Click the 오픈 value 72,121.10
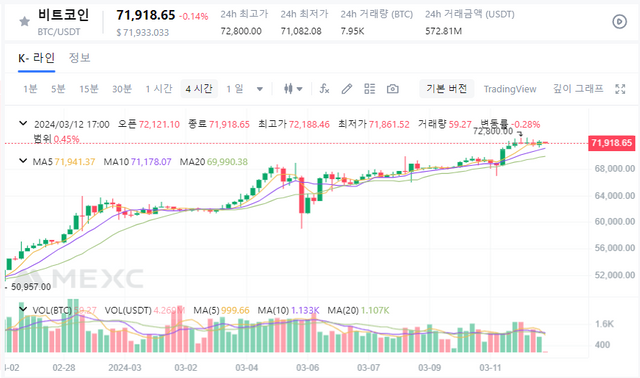 [x=159, y=125]
